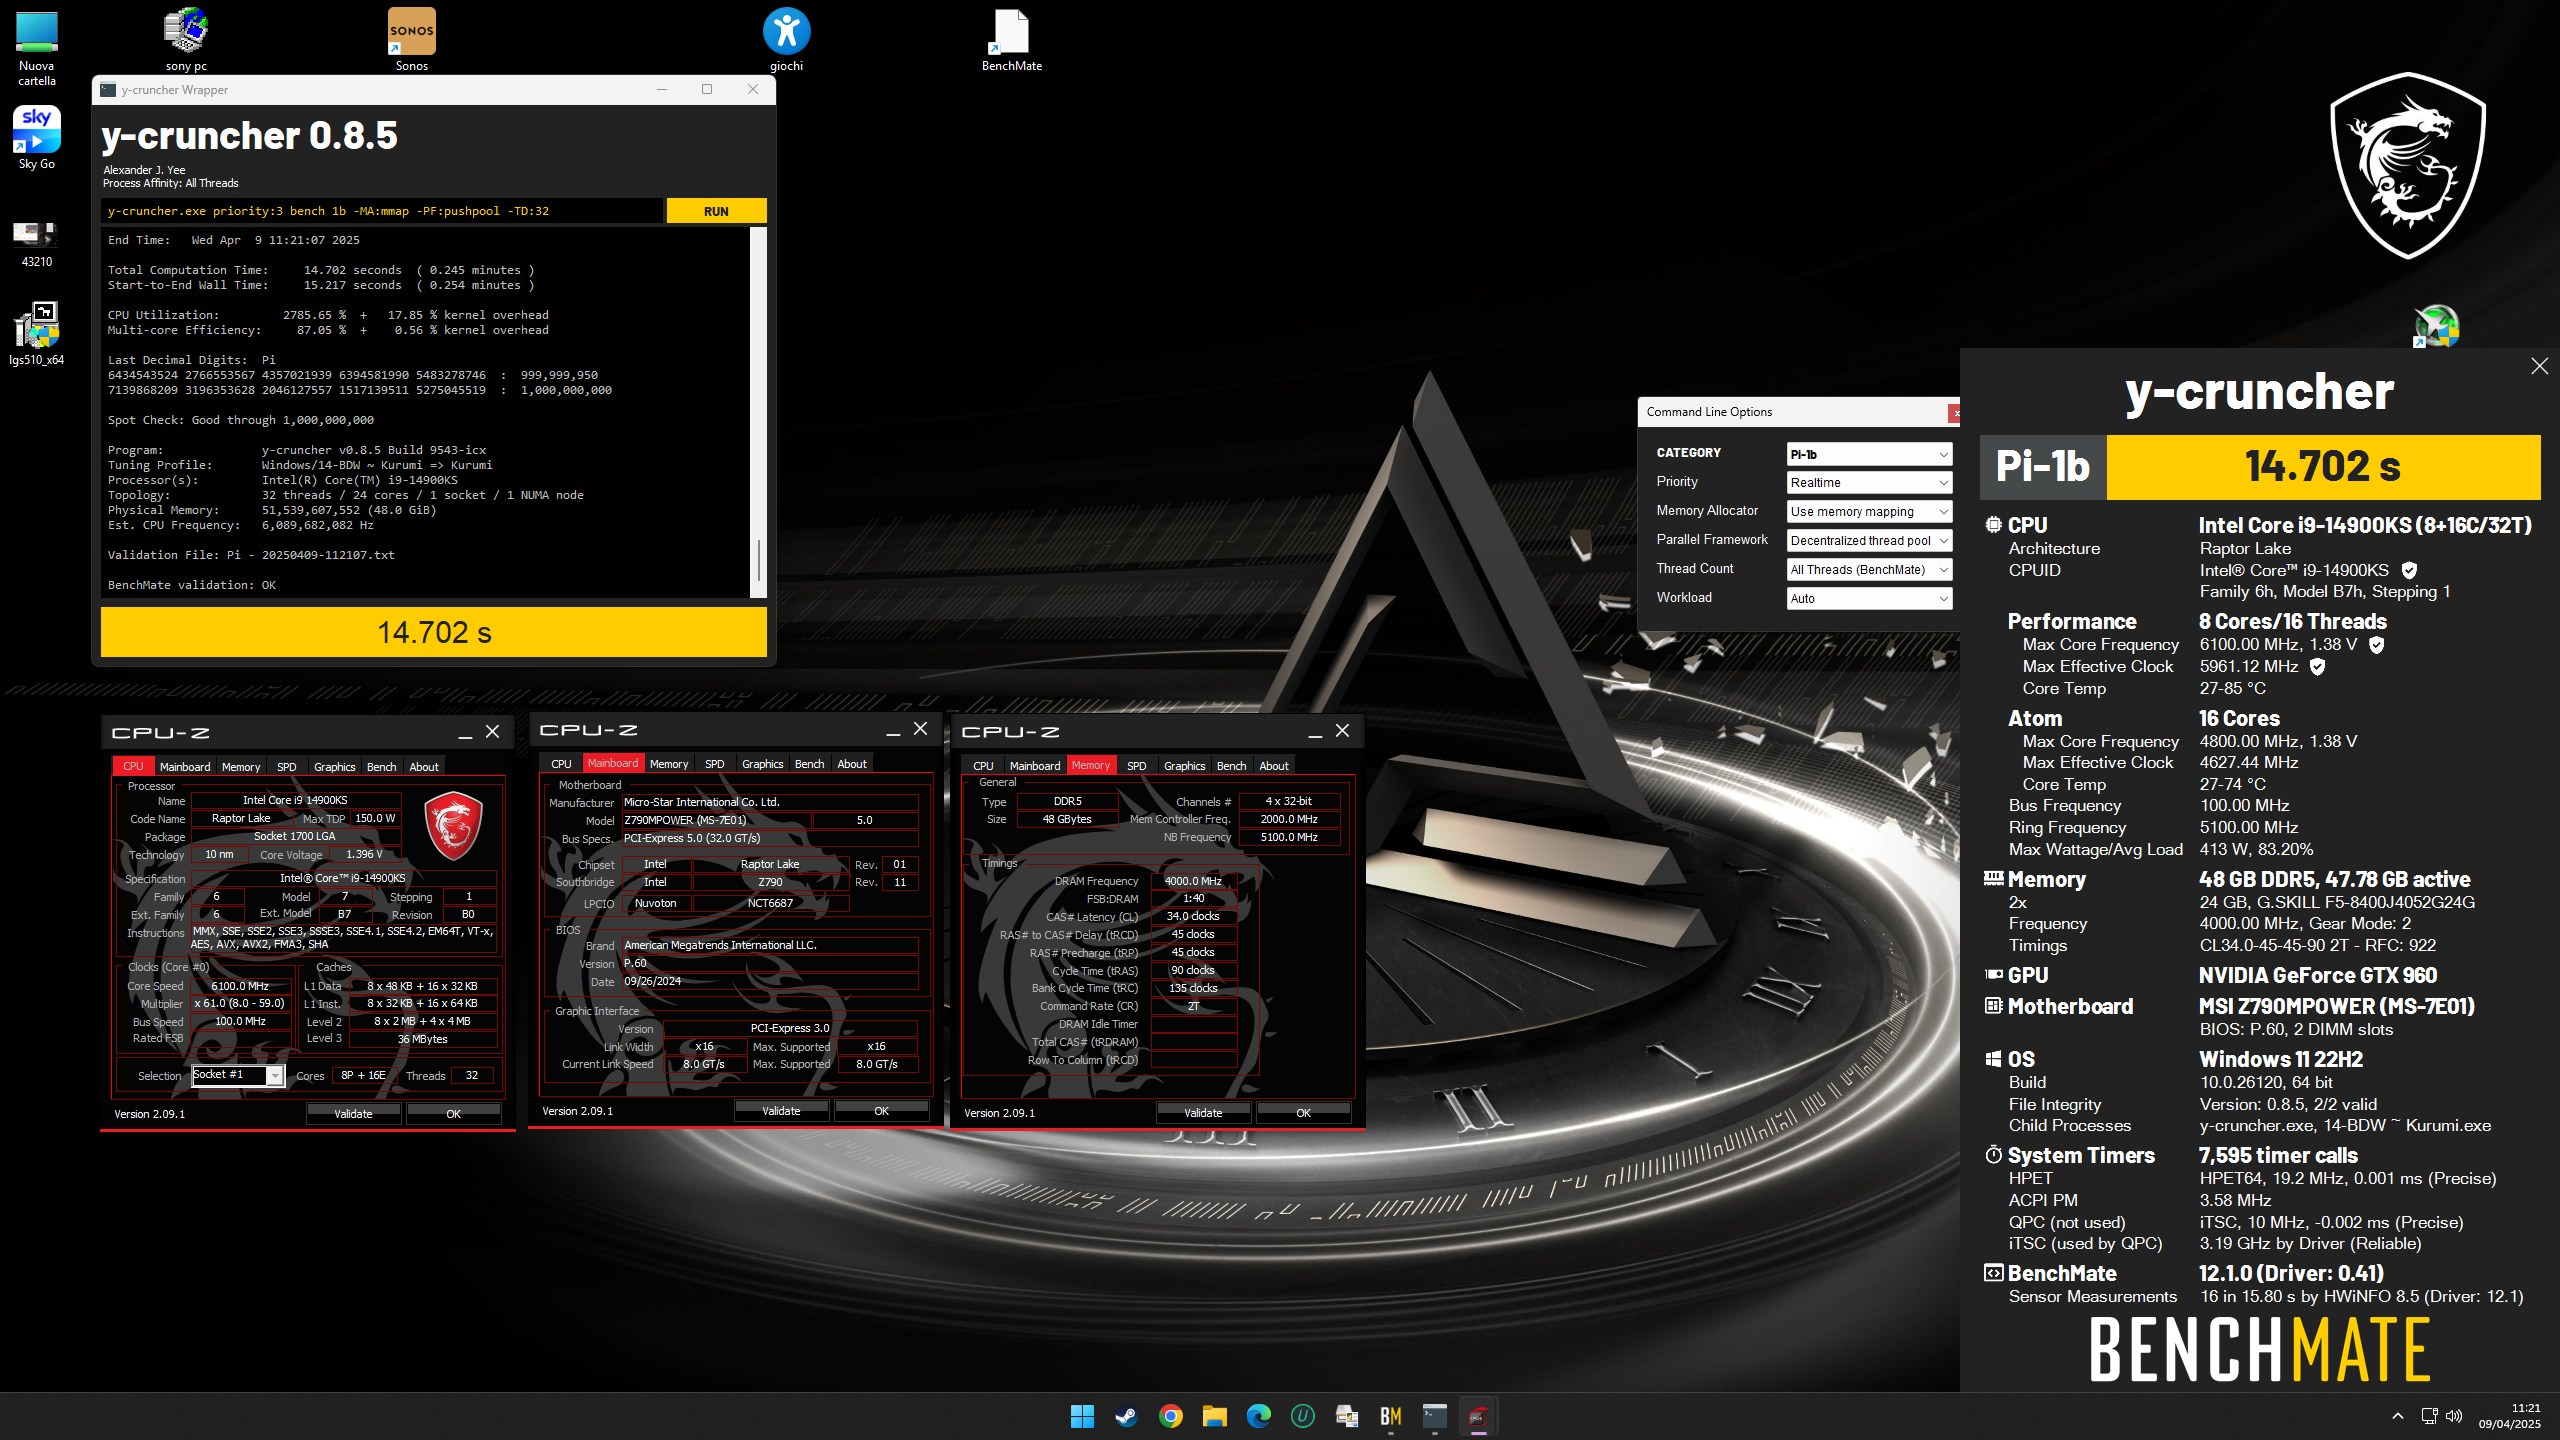Click the Pi-1b score in BenchMate panel
2560x1440 pixels.
pyautogui.click(x=2323, y=467)
